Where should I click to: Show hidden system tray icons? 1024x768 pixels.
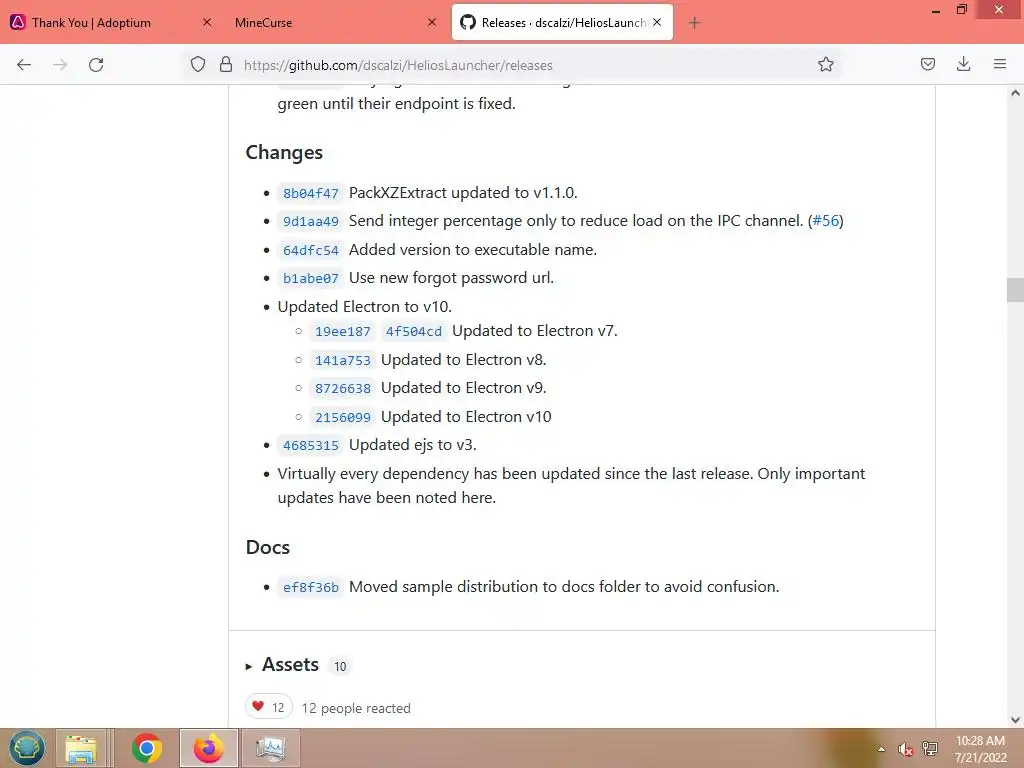coord(882,749)
